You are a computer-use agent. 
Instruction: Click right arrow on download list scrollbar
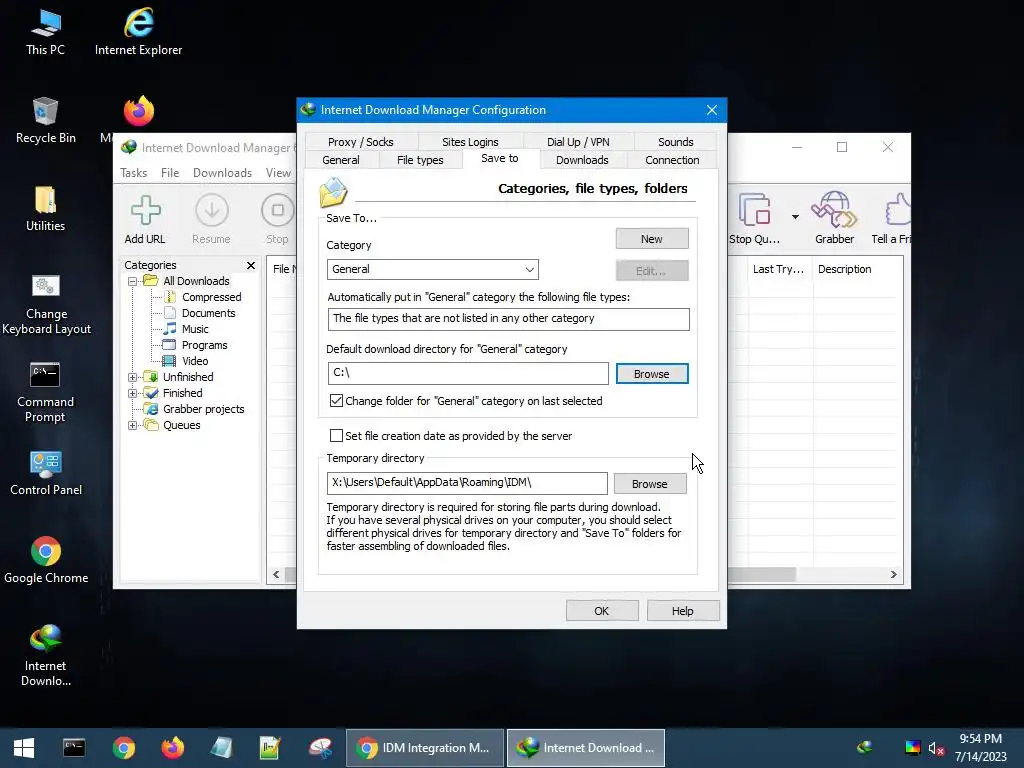click(x=893, y=575)
